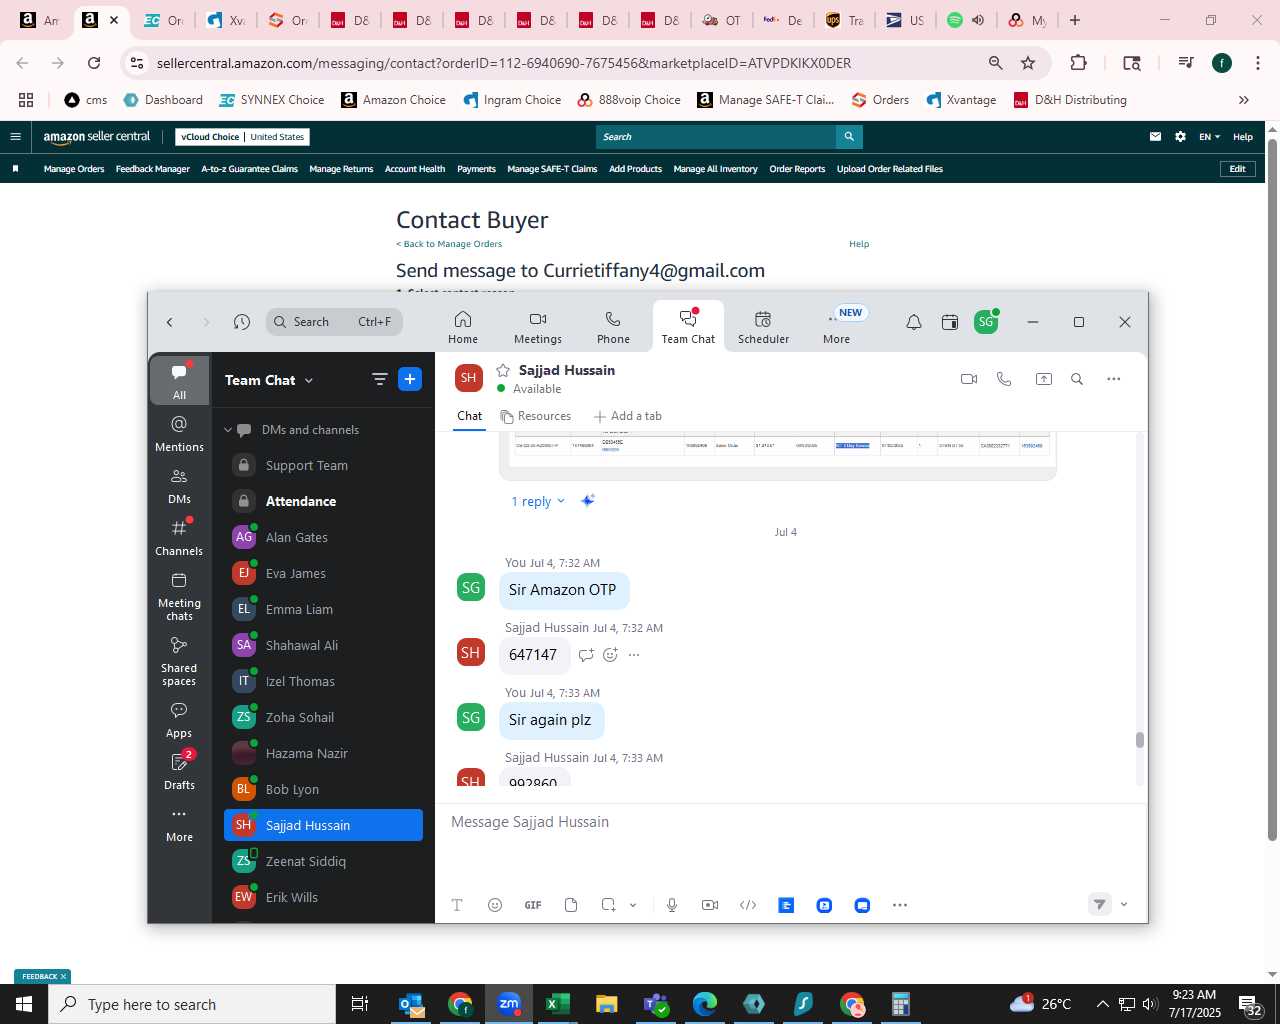The width and height of the screenshot is (1280, 1024).
Task: Click Edit button in Seller Central nav
Action: (1237, 169)
